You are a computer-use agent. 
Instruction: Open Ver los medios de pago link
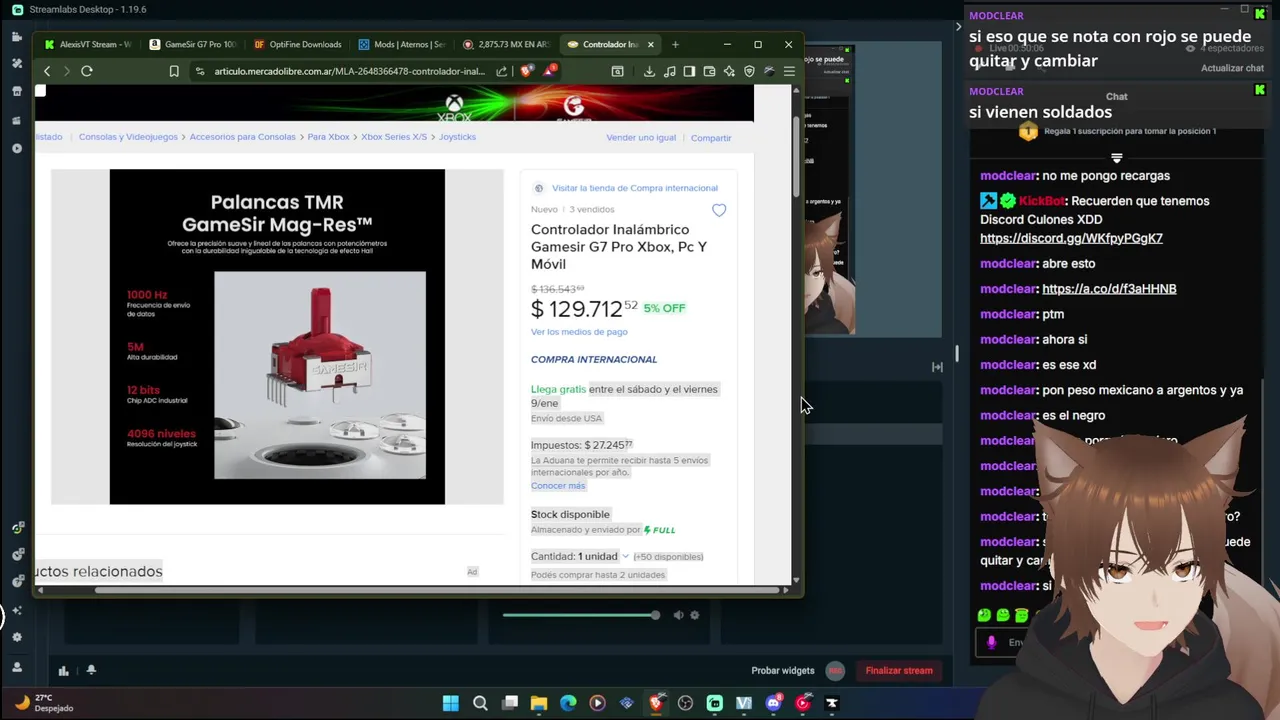coord(579,332)
